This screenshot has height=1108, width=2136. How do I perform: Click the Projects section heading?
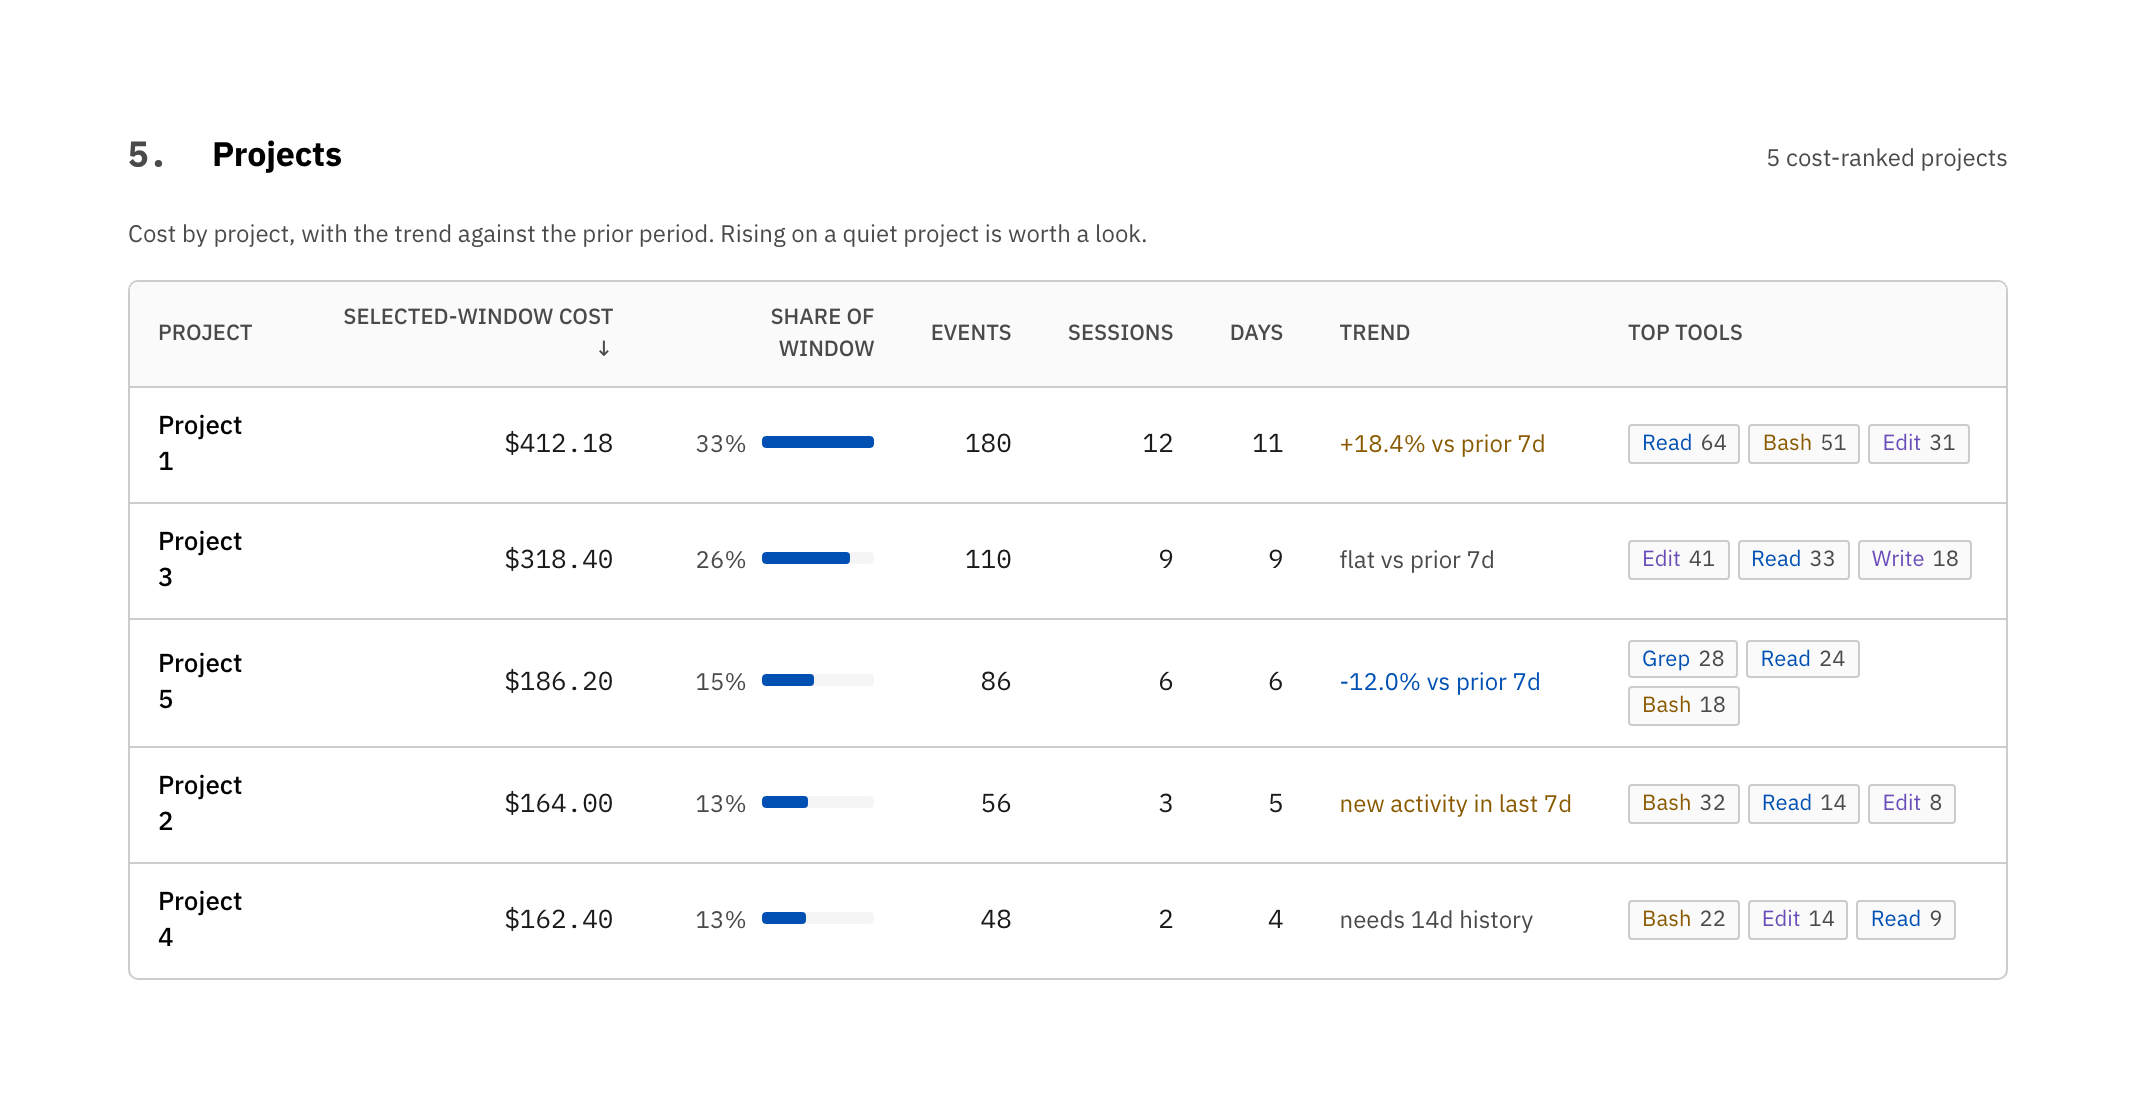click(x=277, y=155)
